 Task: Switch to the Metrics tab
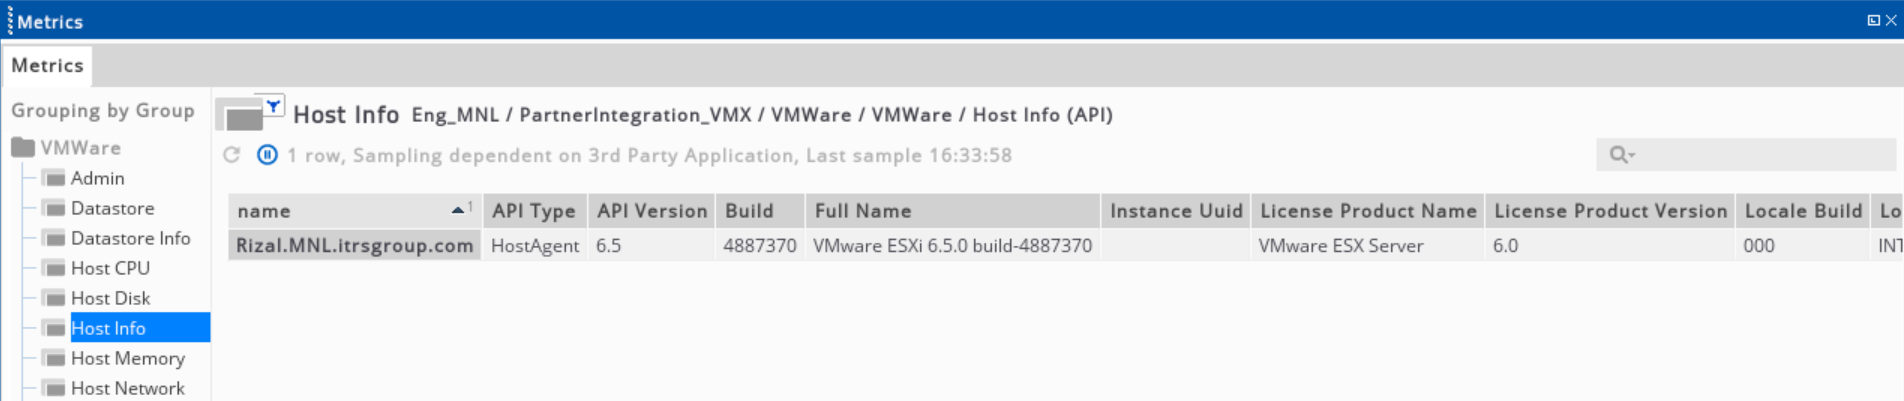47,66
